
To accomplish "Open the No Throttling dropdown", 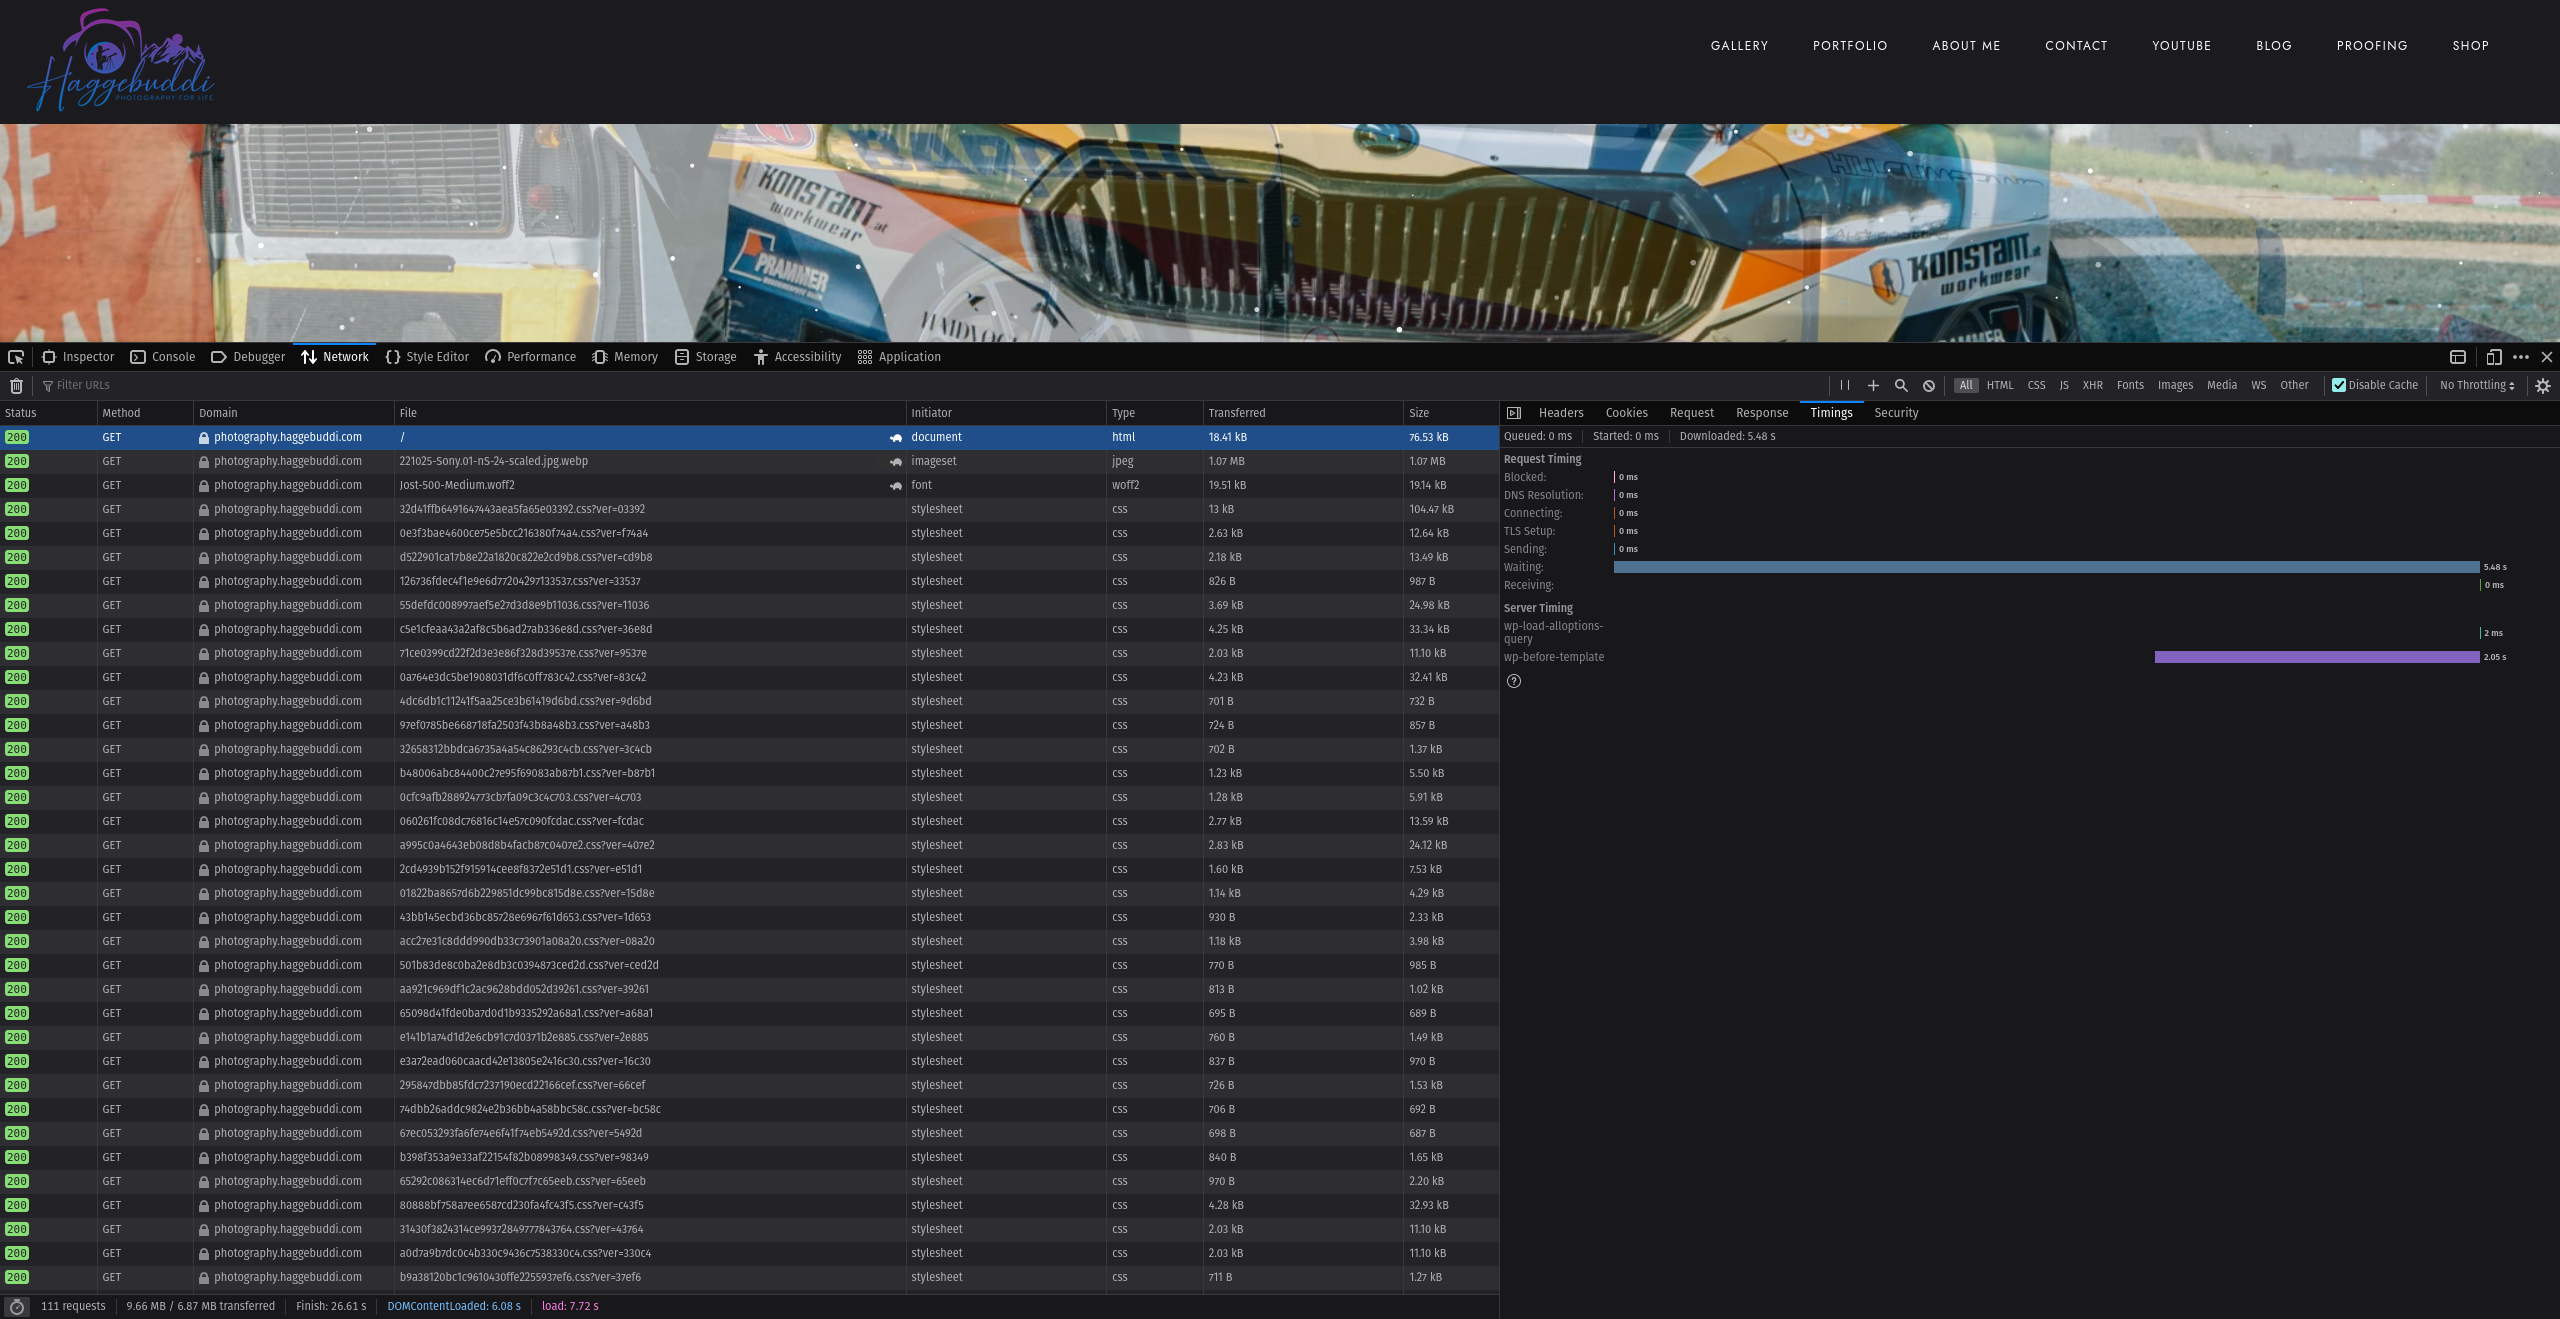I will (x=2477, y=385).
